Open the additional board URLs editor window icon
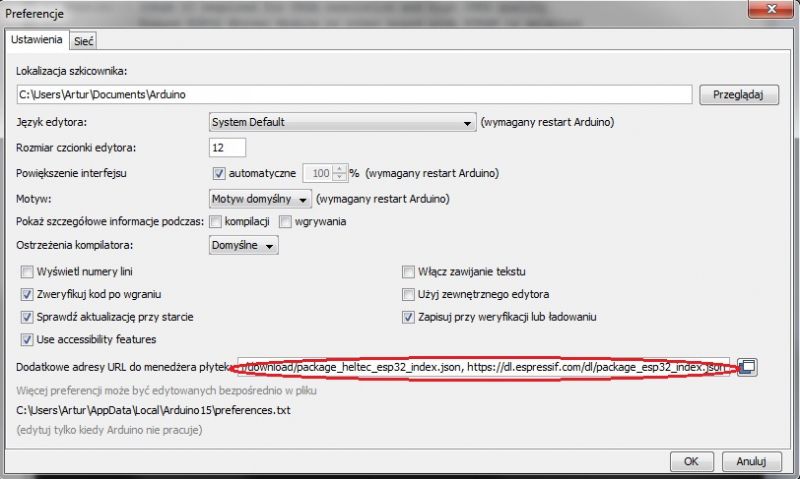800x479 pixels. (x=747, y=367)
